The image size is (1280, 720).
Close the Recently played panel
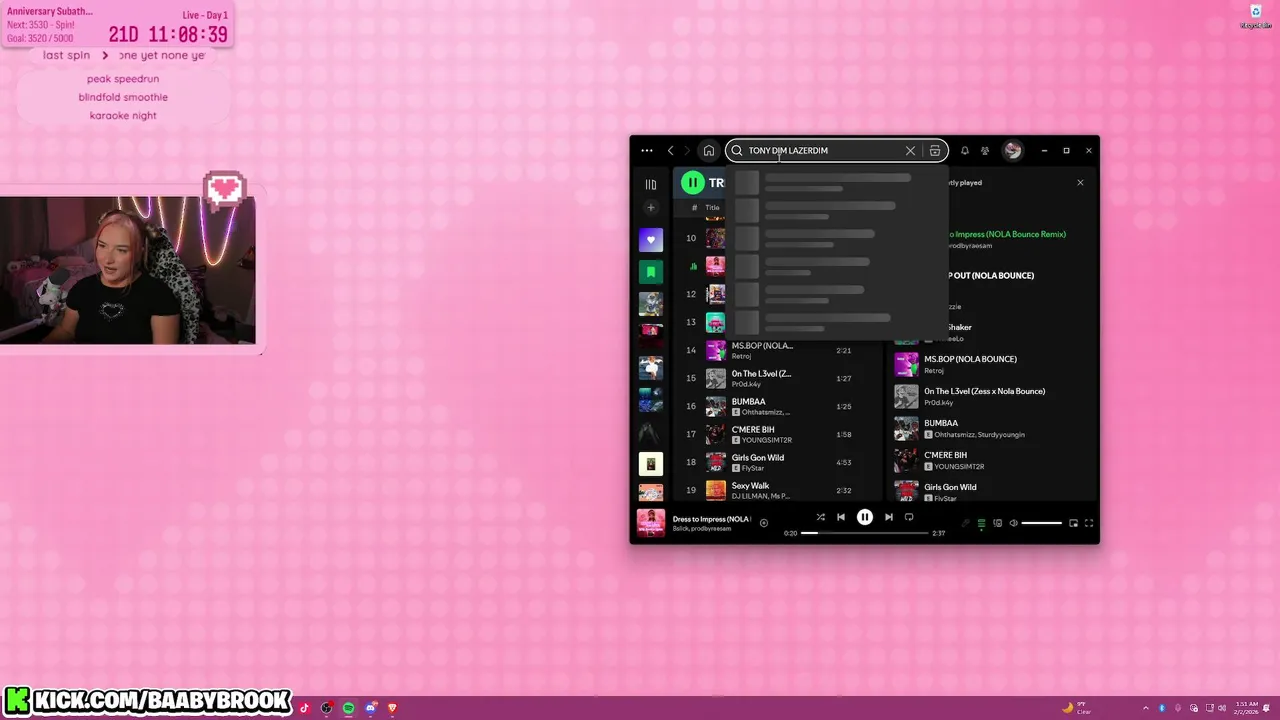(1080, 183)
